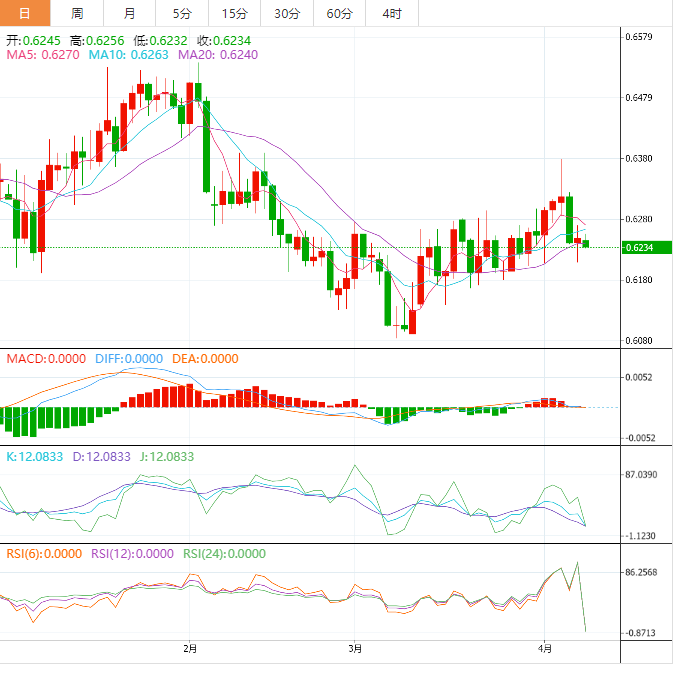Switch to the 5分 chart tab
The image size is (676, 673).
click(x=181, y=13)
